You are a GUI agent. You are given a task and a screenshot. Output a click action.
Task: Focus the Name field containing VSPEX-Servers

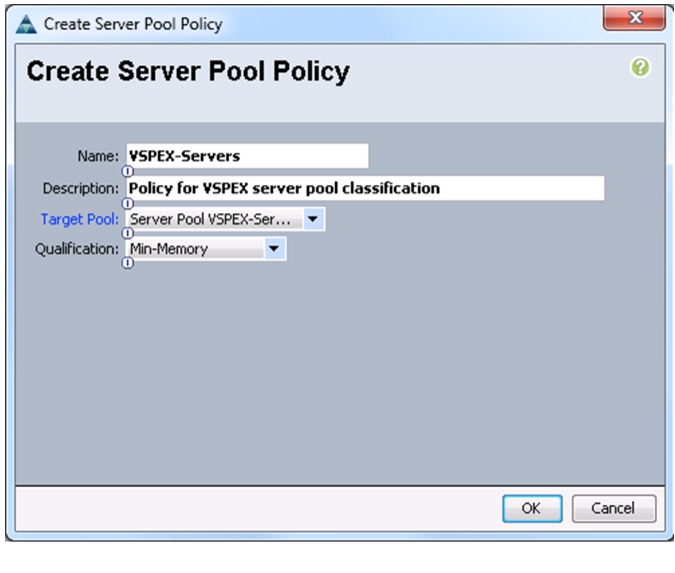click(x=248, y=156)
